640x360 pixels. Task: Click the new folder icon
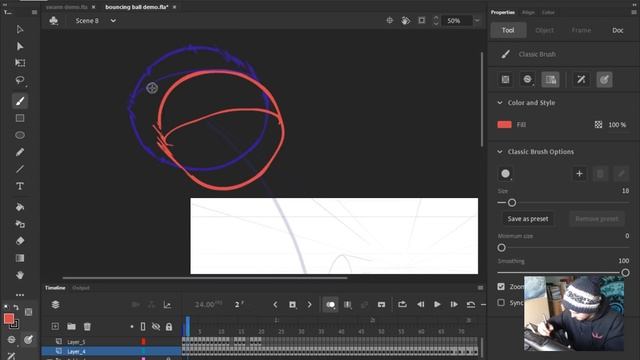[71, 327]
